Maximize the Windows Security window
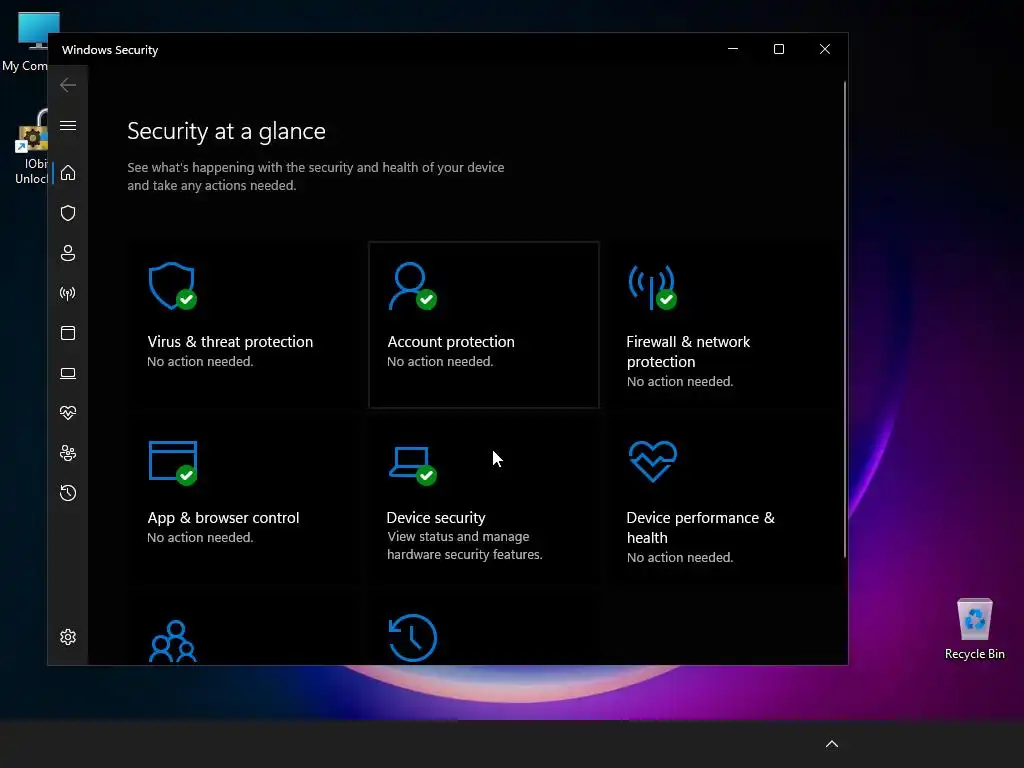1024x768 pixels. point(778,49)
